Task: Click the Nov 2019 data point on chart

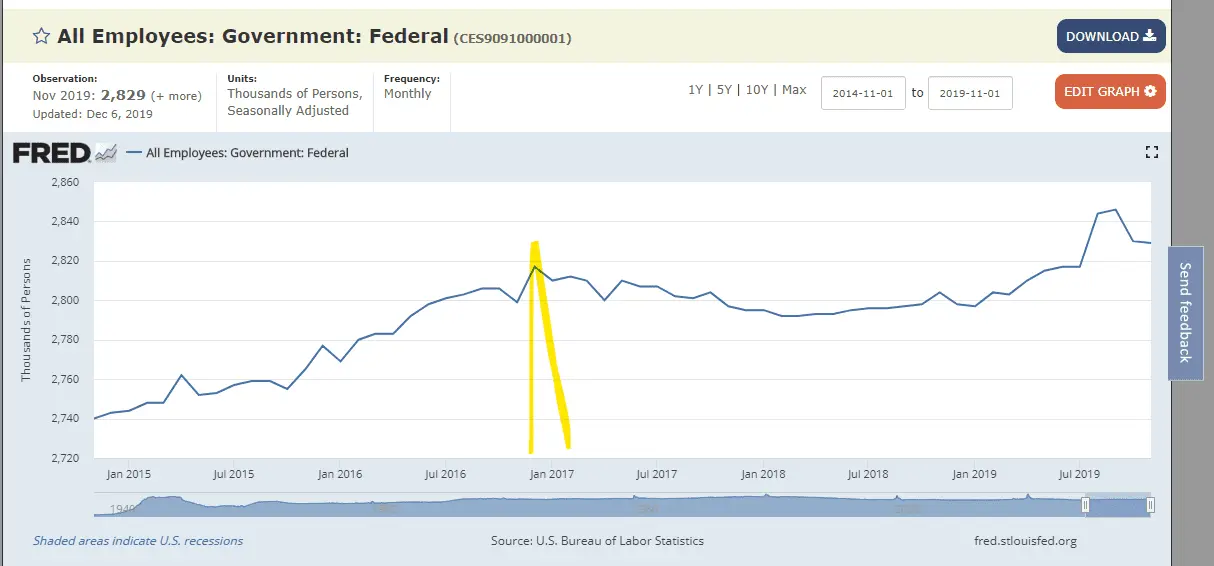Action: coord(1150,243)
